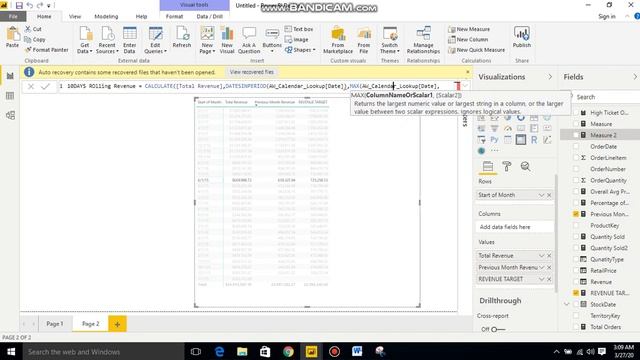Switch to the Modeling ribbon tab
Screen dimensions: 640x360
click(106, 16)
